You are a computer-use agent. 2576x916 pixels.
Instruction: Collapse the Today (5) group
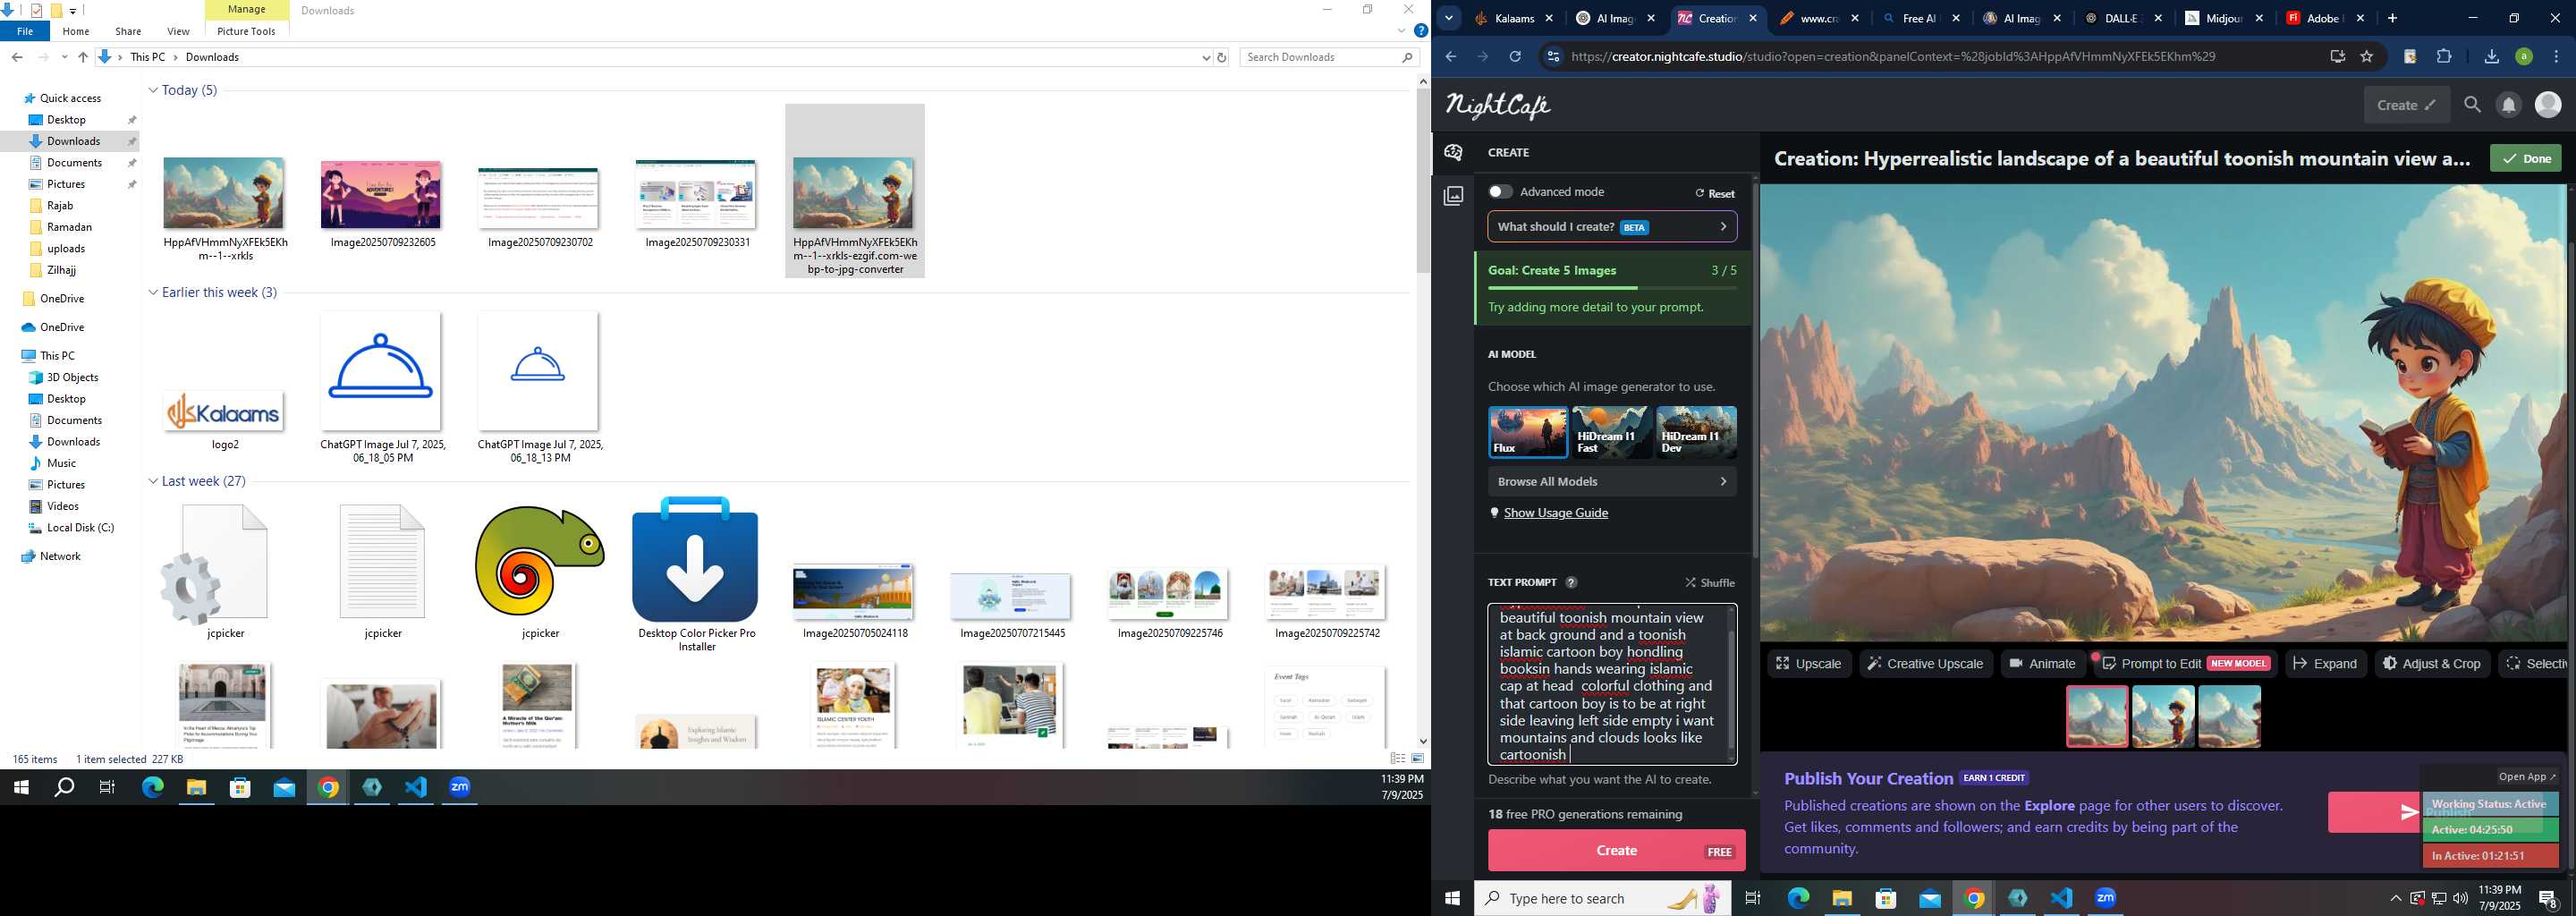(x=153, y=90)
